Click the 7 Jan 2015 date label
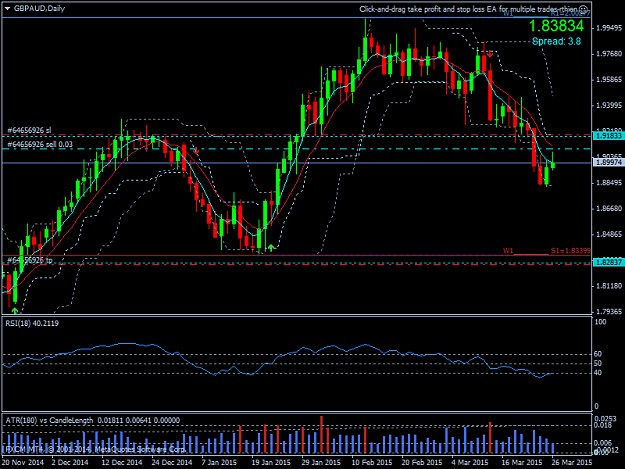The image size is (625, 469). coord(219,462)
